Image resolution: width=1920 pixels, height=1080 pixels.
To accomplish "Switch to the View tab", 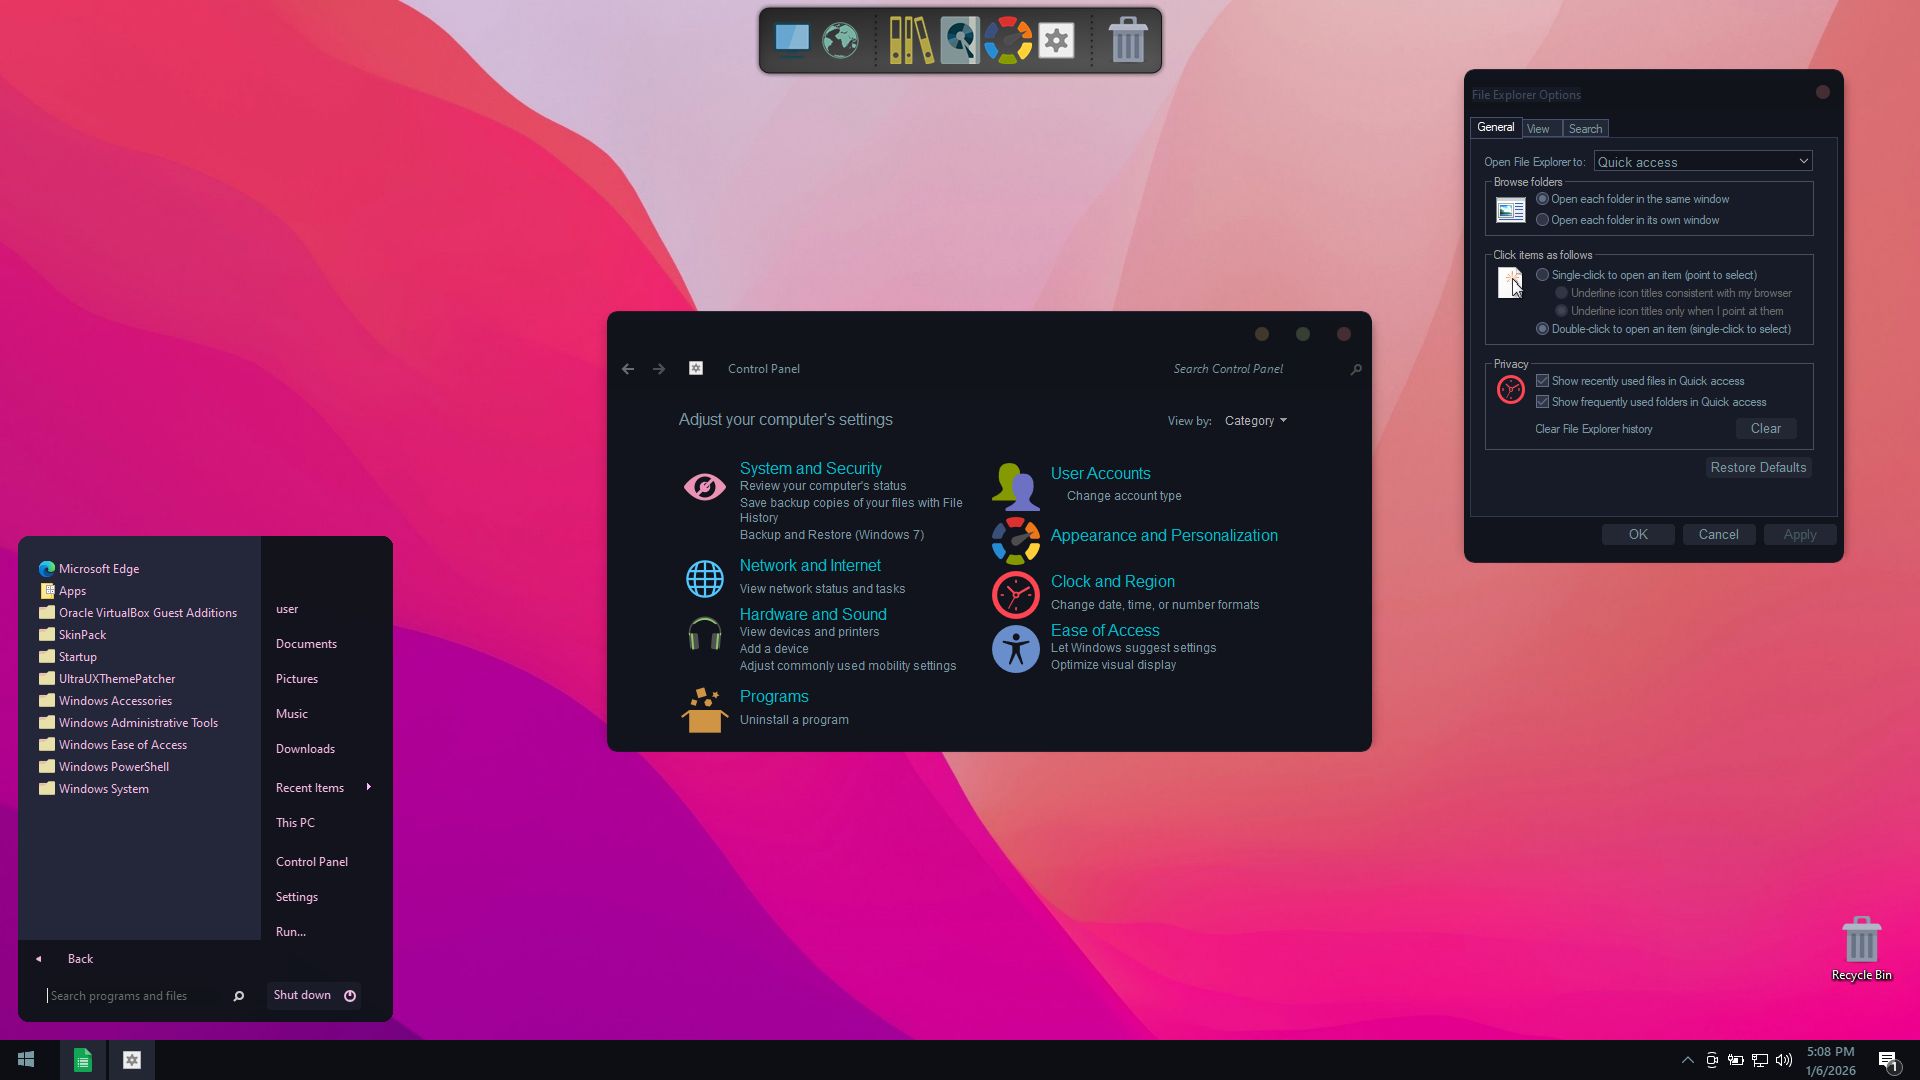I will coord(1538,129).
